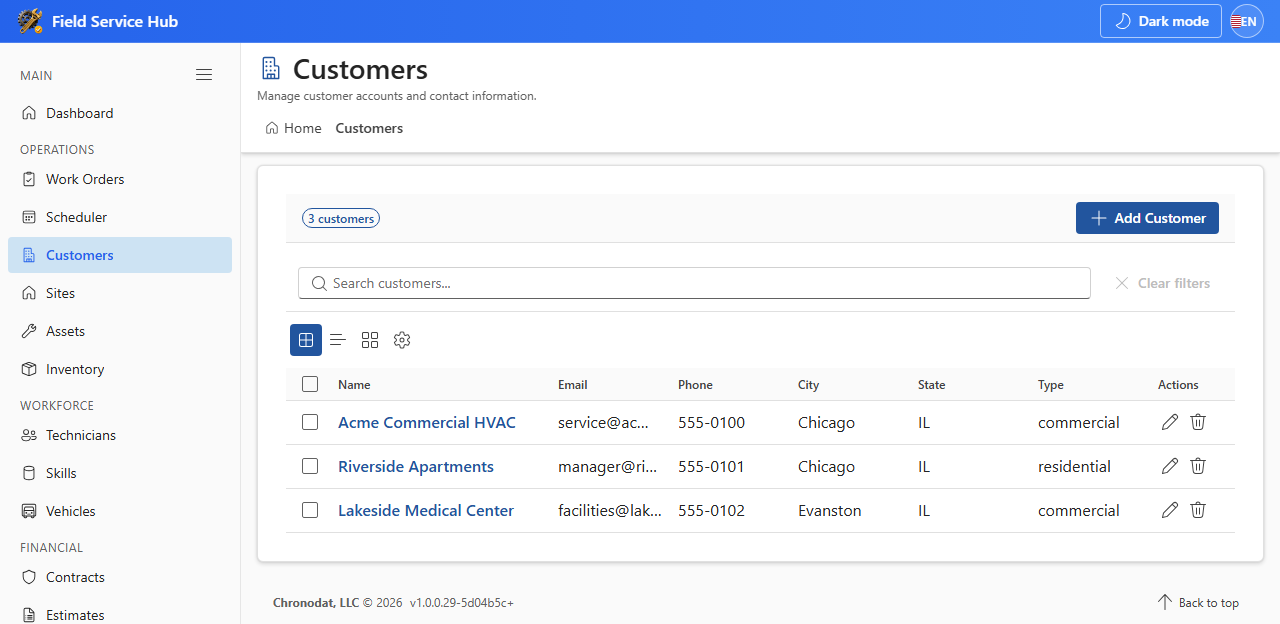Click the magnifier icon in search box
The height and width of the screenshot is (624, 1280).
pyautogui.click(x=319, y=283)
